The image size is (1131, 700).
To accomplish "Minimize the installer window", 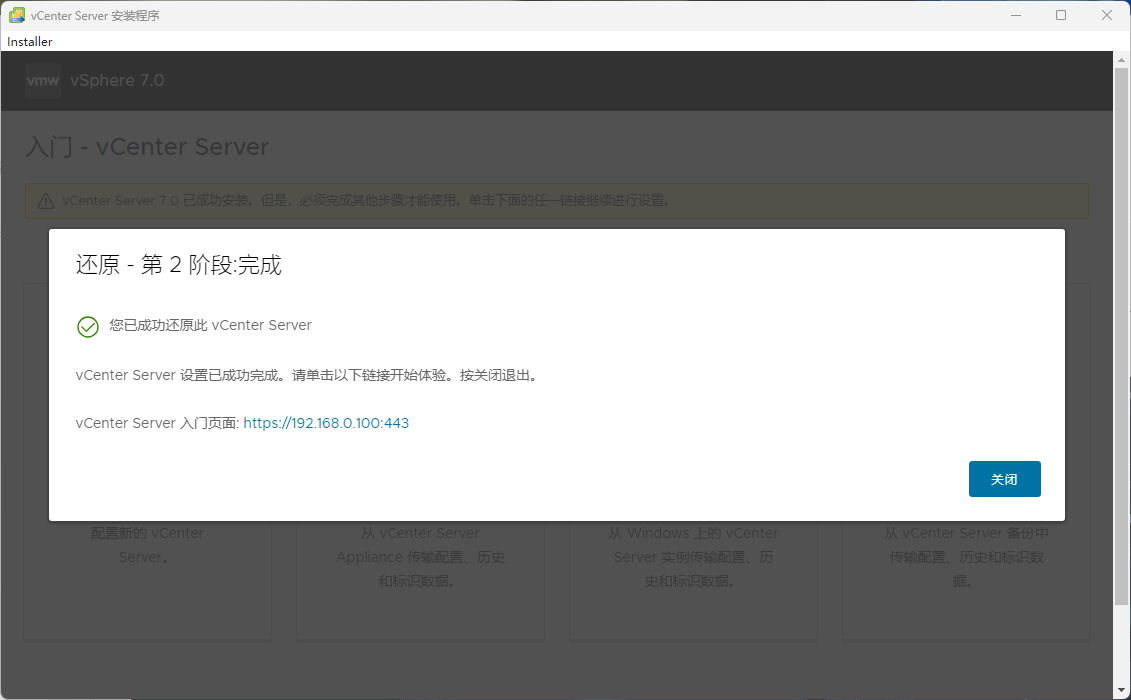I will pyautogui.click(x=1015, y=15).
